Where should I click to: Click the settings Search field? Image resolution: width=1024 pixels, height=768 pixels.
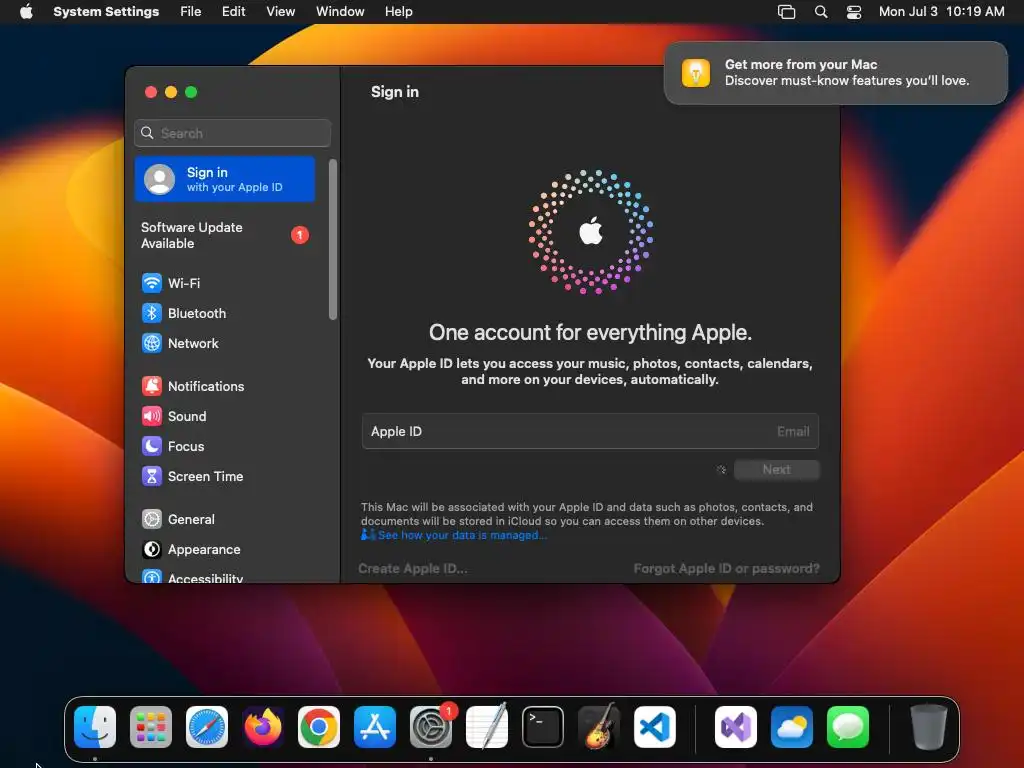click(232, 133)
